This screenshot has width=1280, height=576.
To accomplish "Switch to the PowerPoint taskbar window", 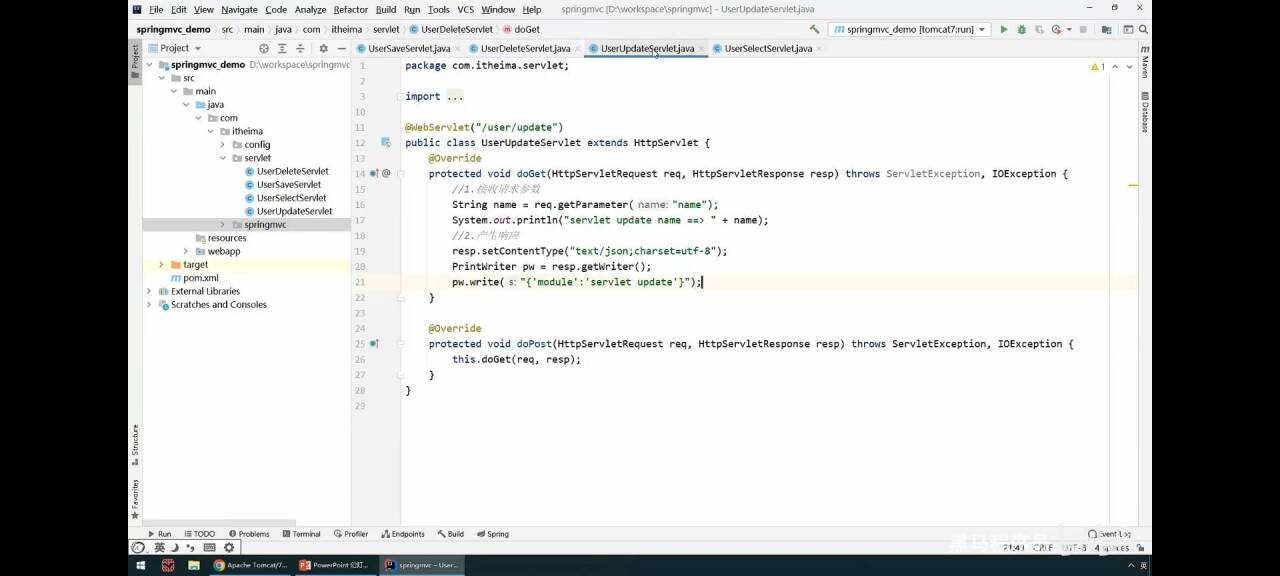I will tap(335, 565).
